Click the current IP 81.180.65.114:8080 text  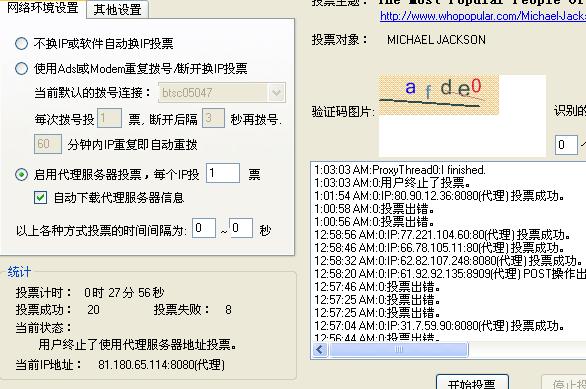[x=161, y=364]
